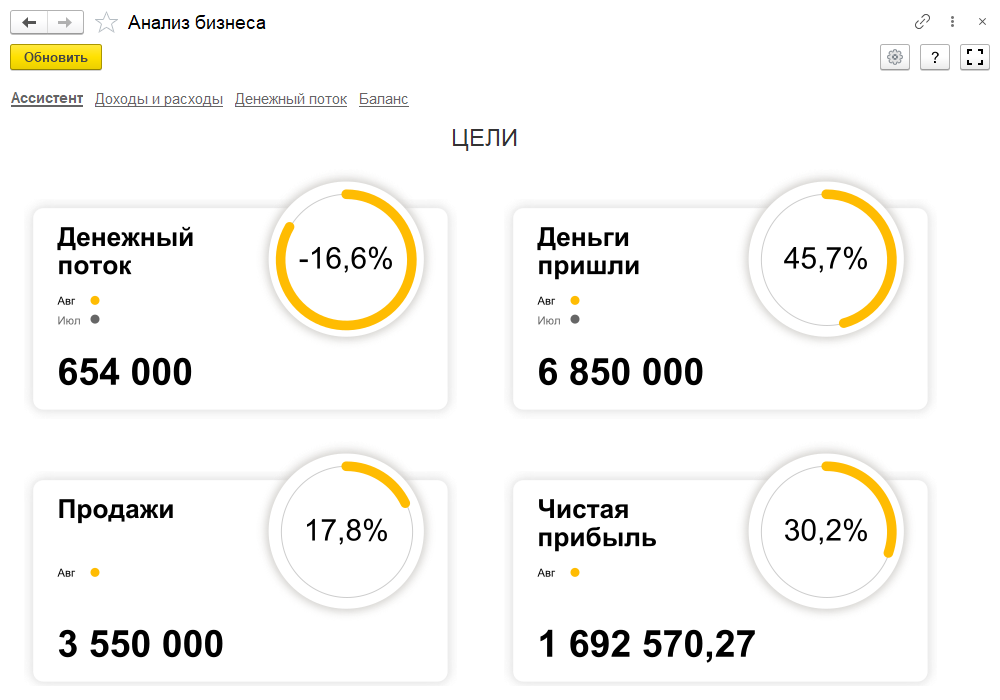Close the Анализ бизнеса window

[982, 22]
